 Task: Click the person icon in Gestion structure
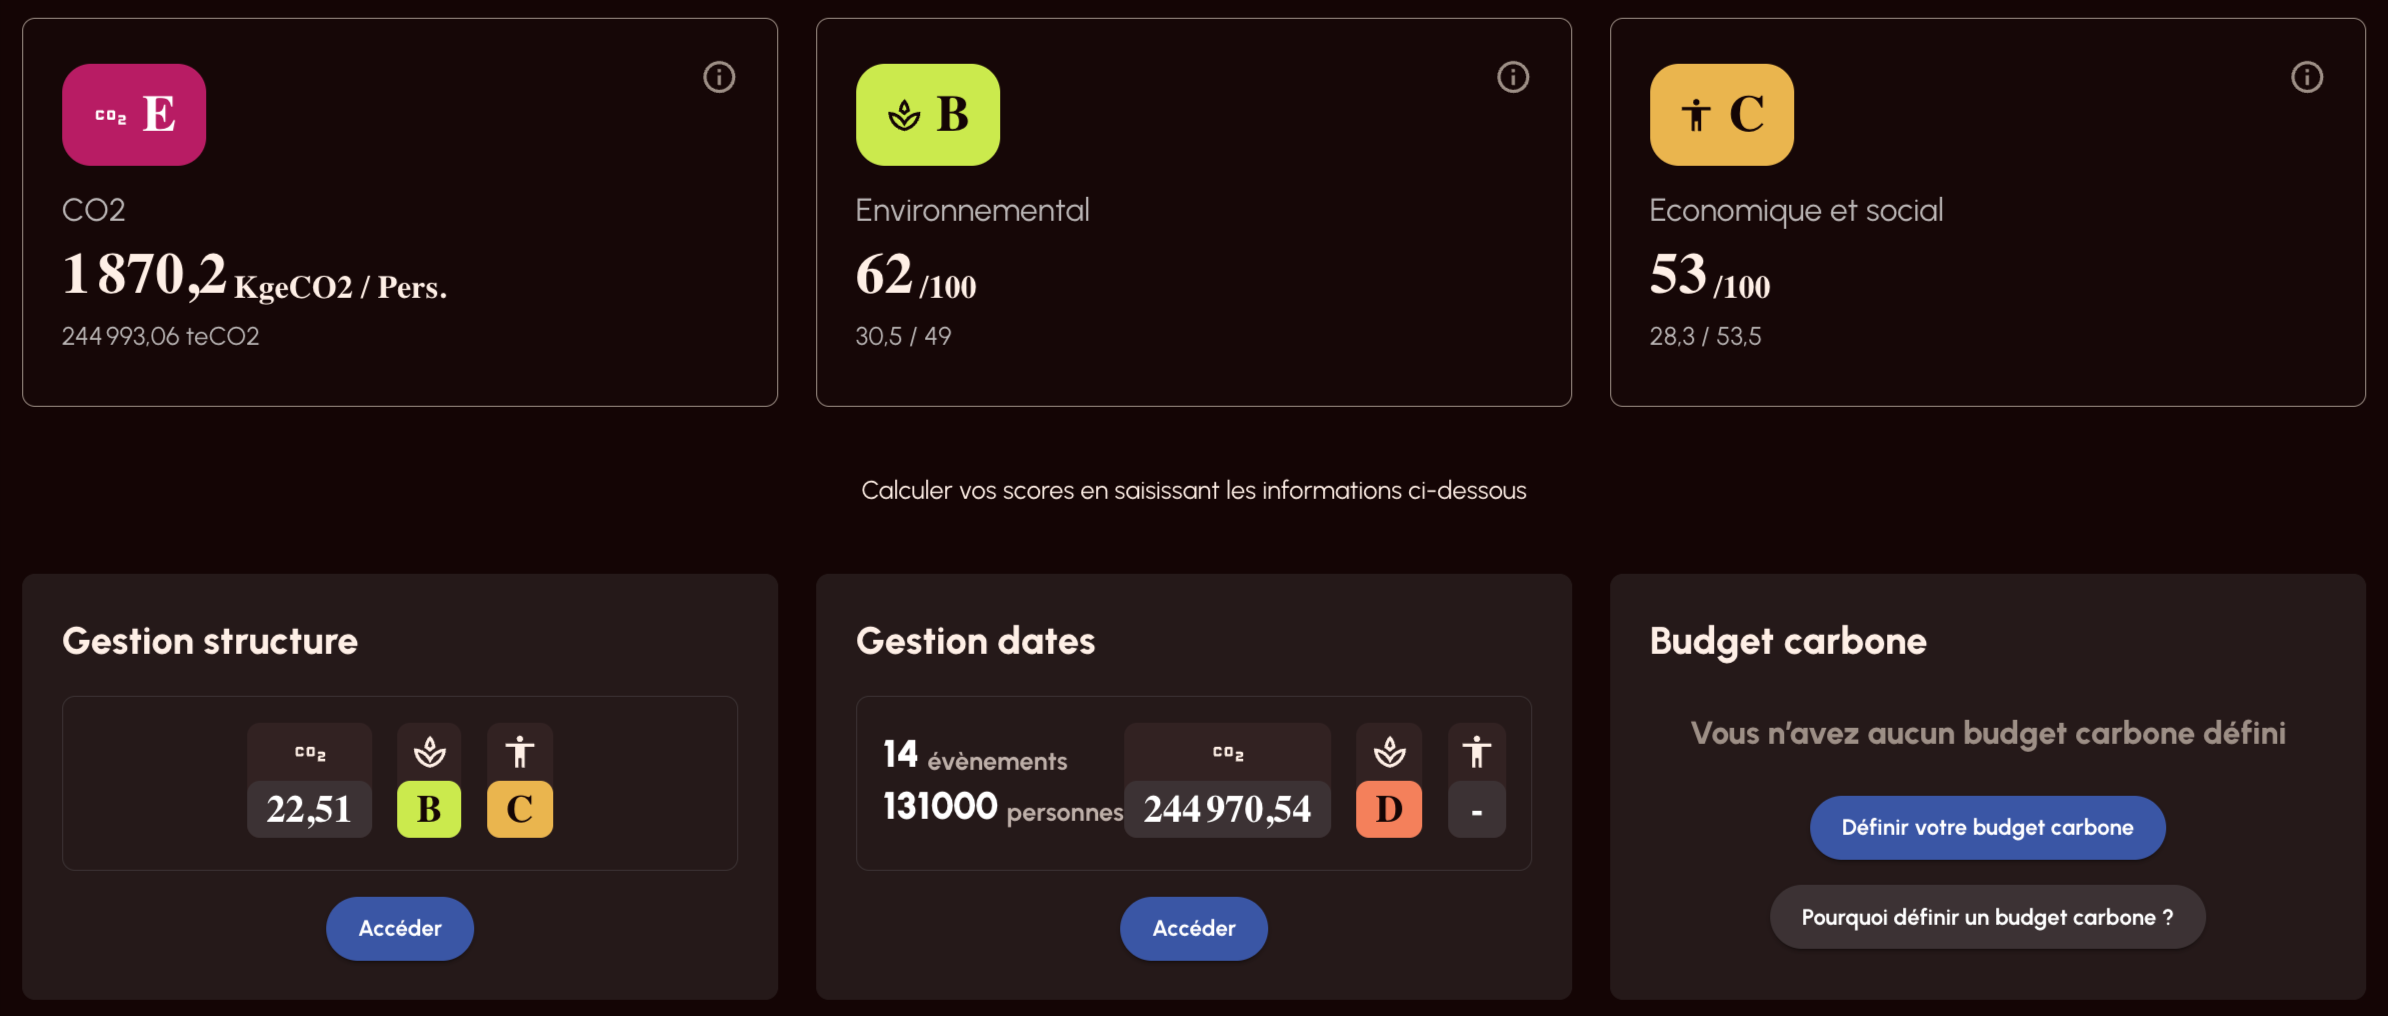(x=520, y=752)
